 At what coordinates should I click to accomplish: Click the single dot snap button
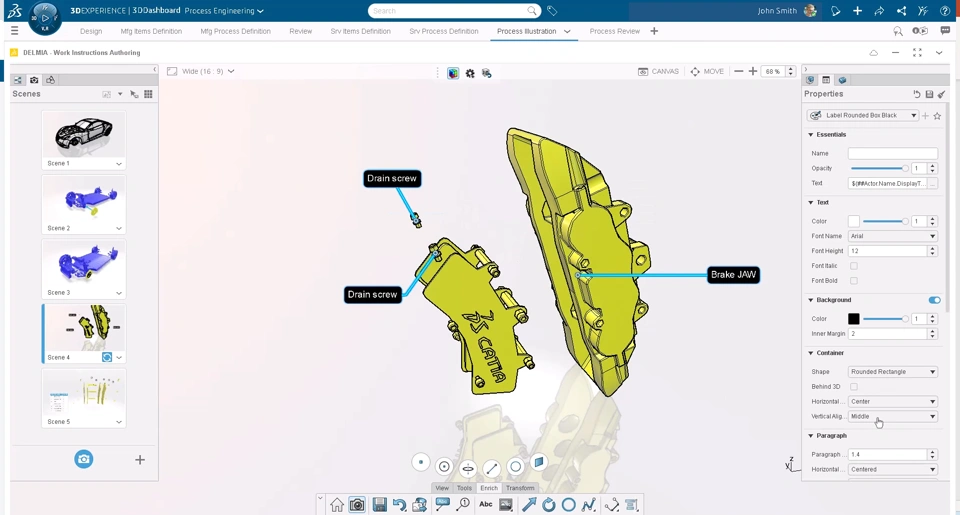coord(421,462)
